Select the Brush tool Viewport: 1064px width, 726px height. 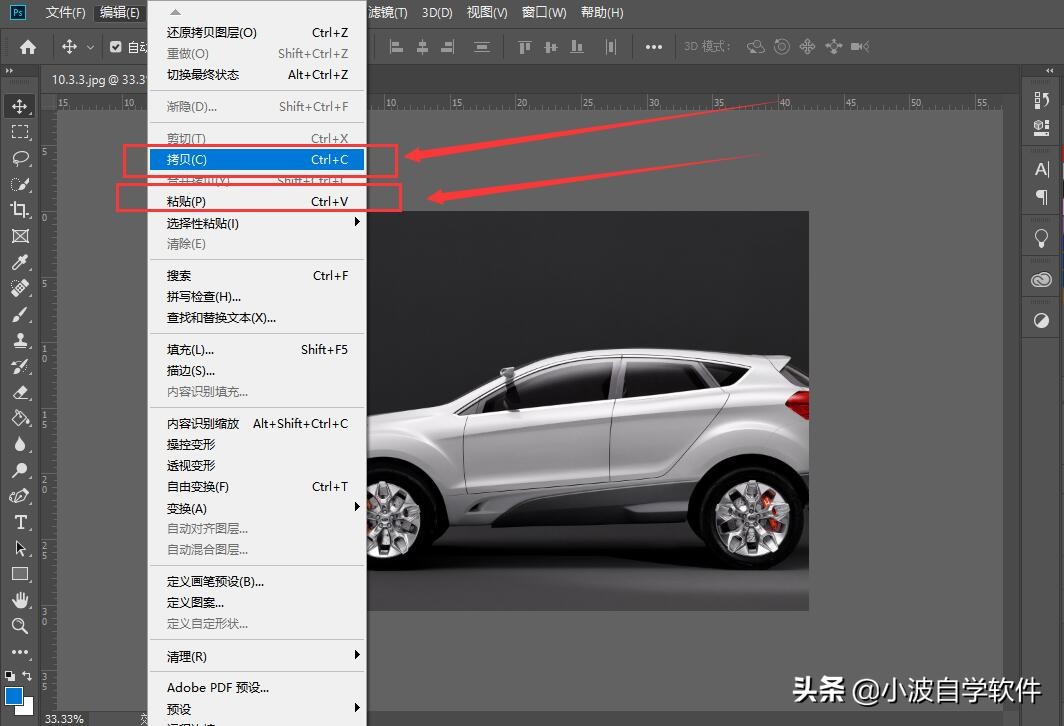20,314
